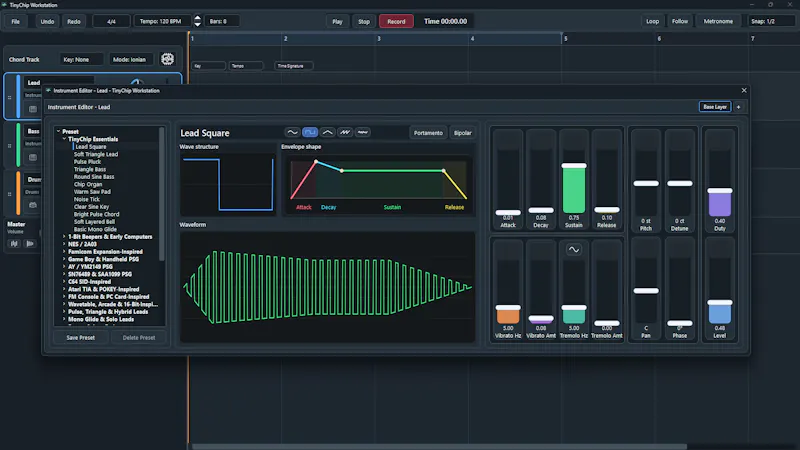The height and width of the screenshot is (450, 800).
Task: Click the tremolo LFO wave shape icon
Action: pos(573,249)
